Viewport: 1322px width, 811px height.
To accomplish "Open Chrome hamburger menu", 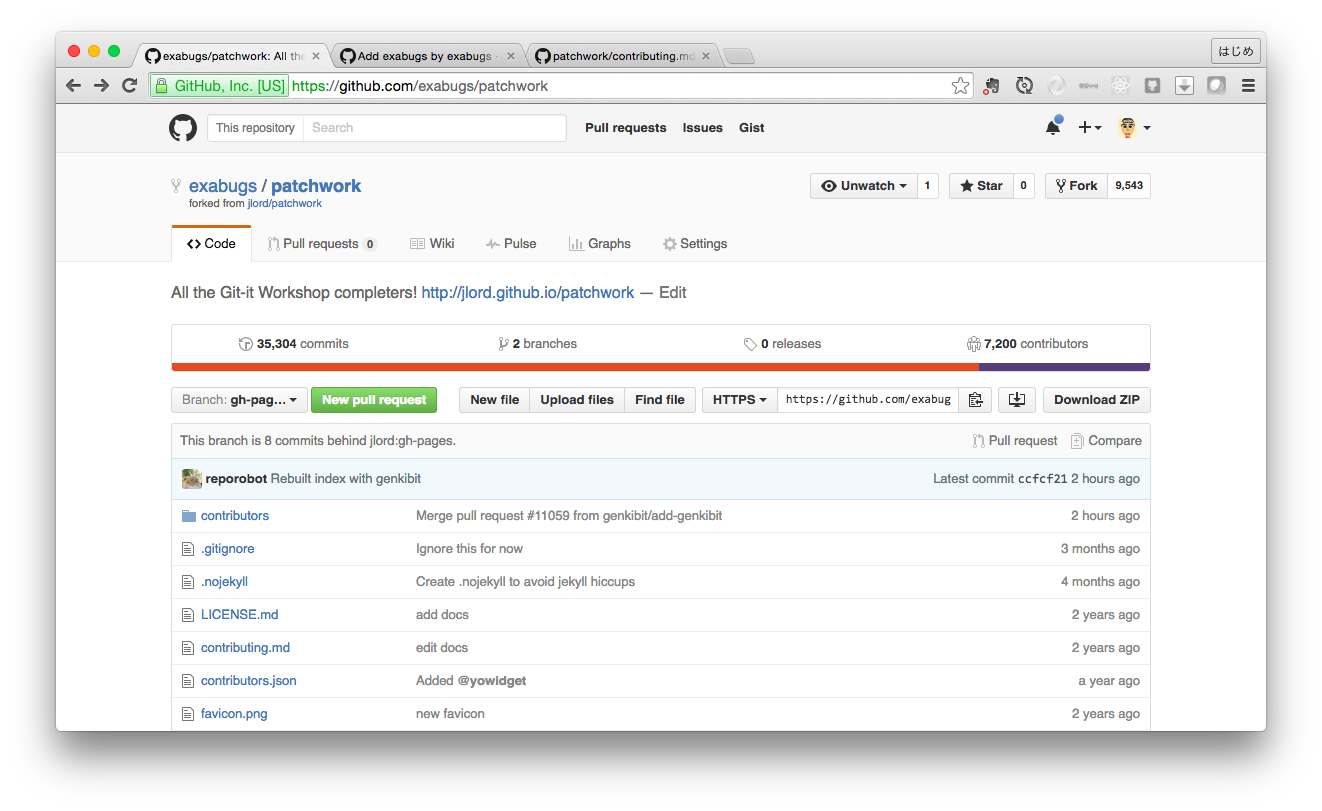I will pyautogui.click(x=1248, y=86).
